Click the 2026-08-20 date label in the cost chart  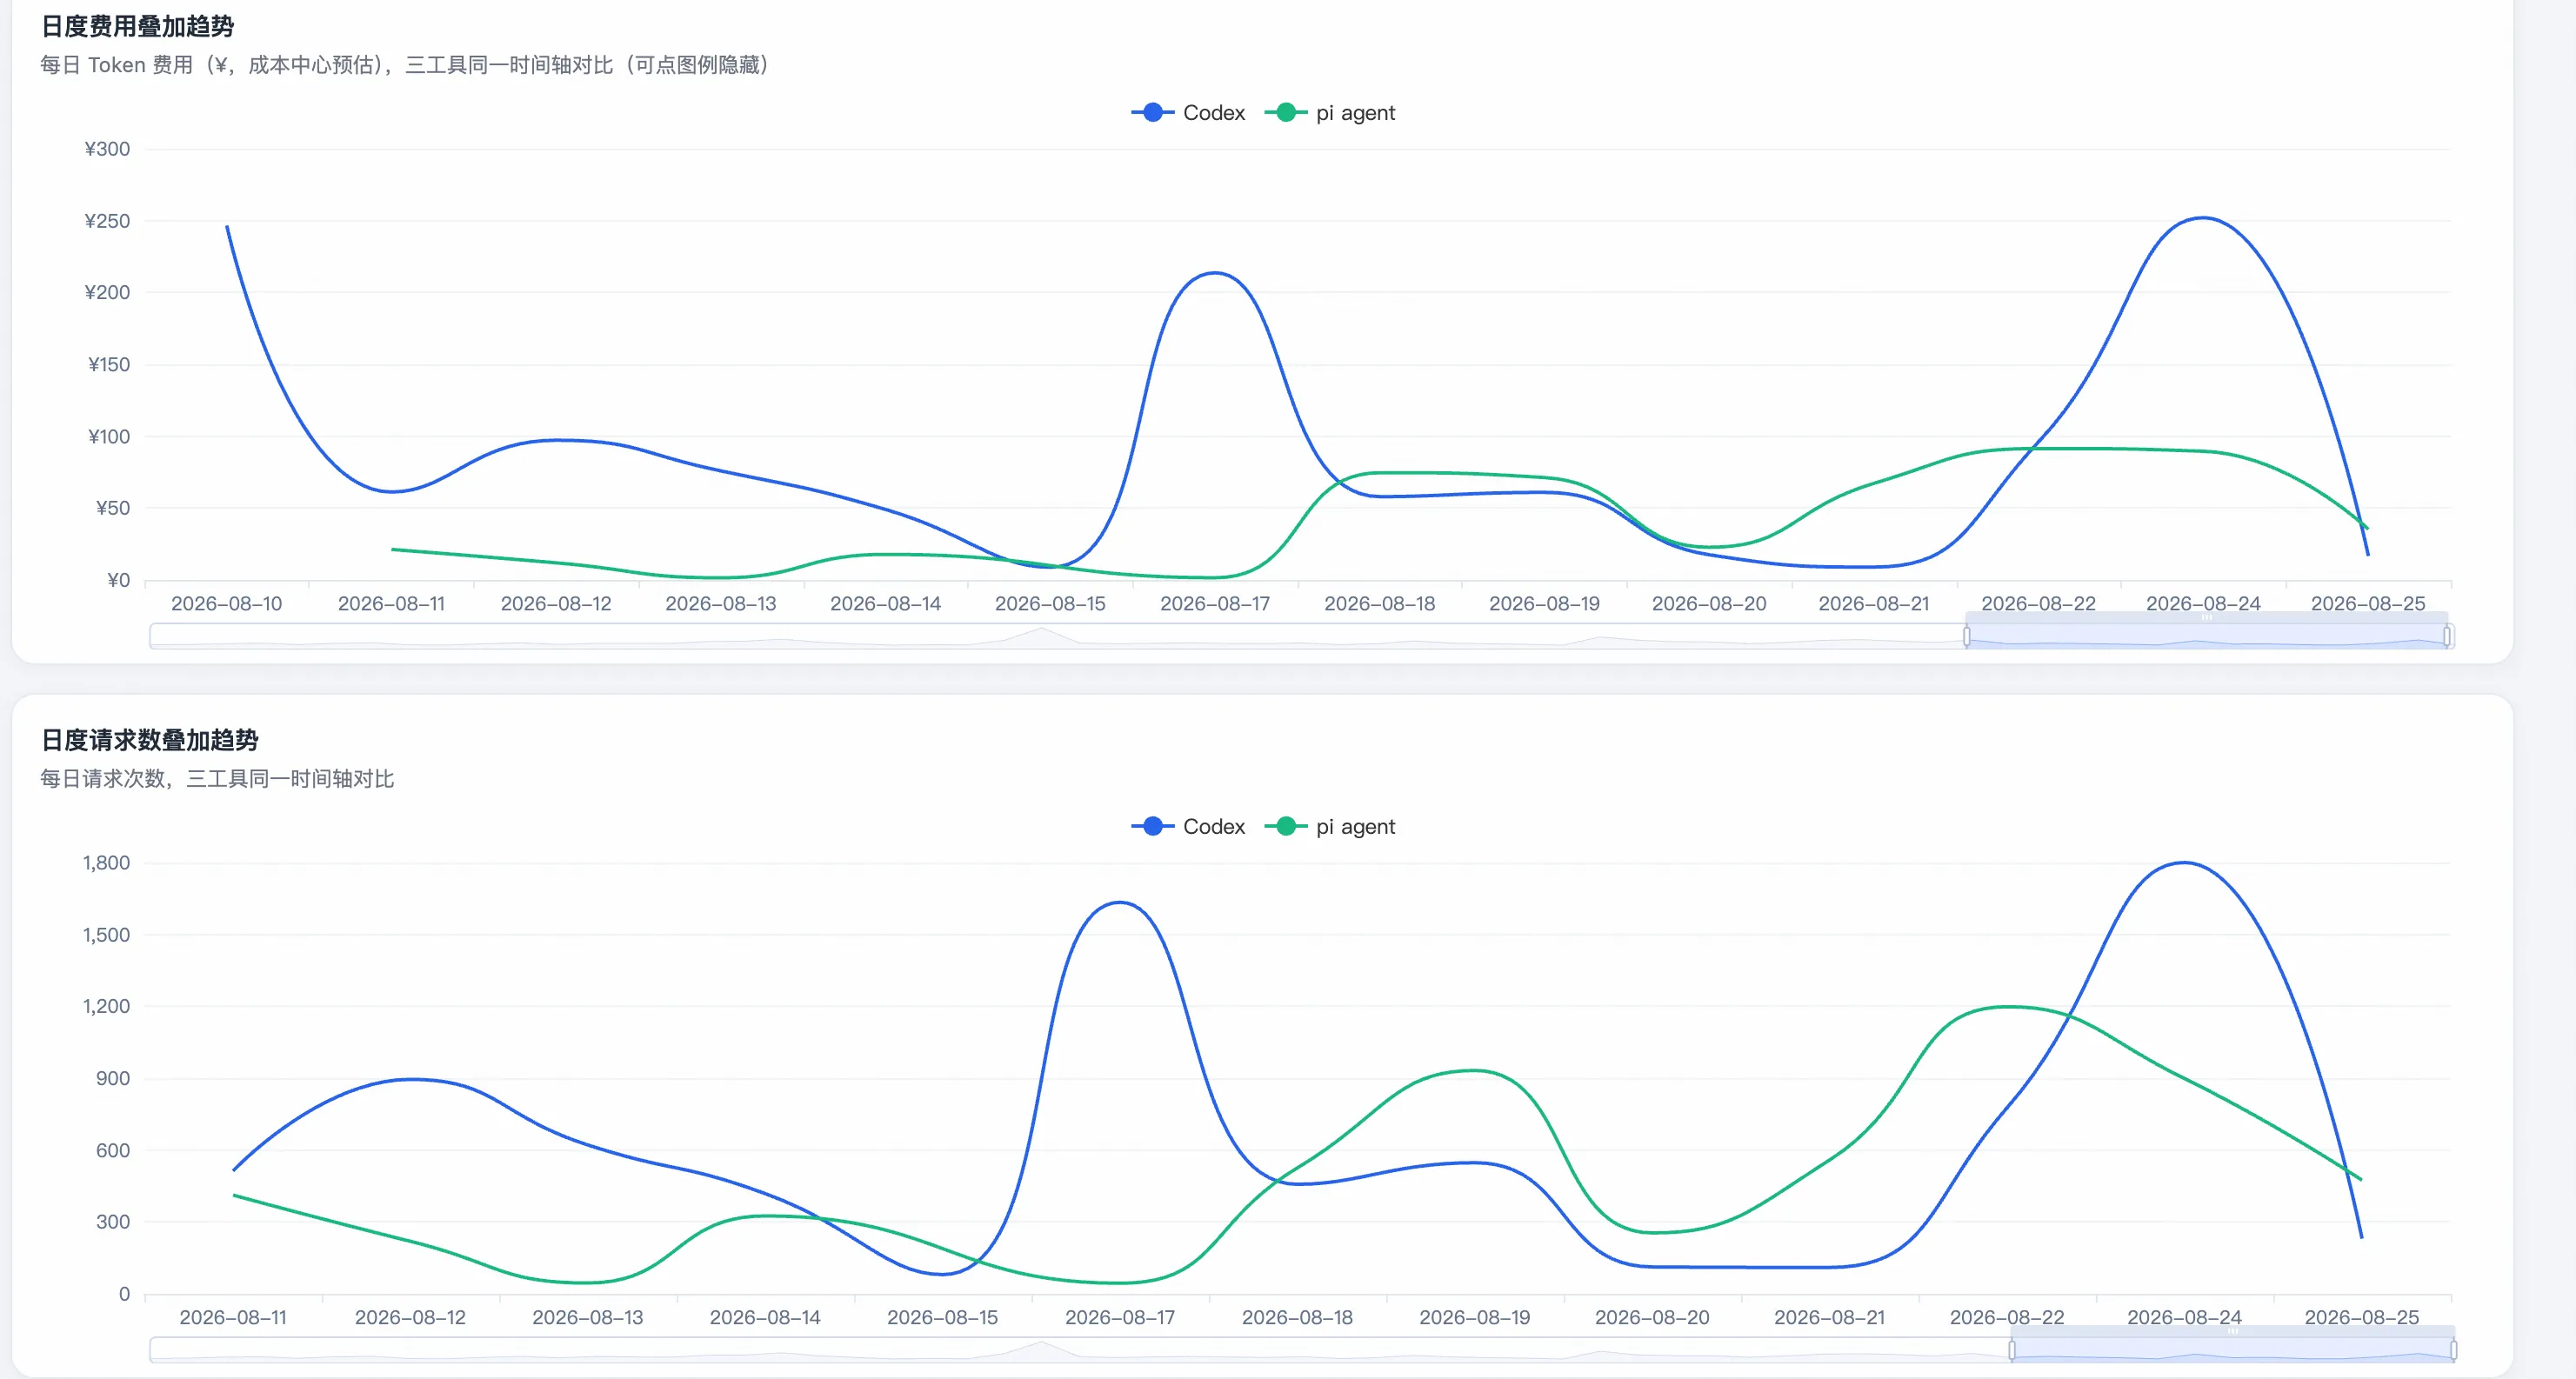[1709, 604]
